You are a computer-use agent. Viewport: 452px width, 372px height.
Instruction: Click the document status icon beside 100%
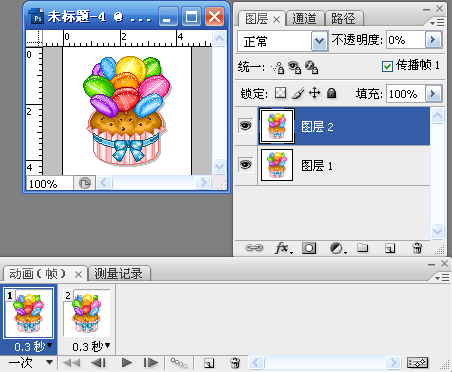click(85, 183)
